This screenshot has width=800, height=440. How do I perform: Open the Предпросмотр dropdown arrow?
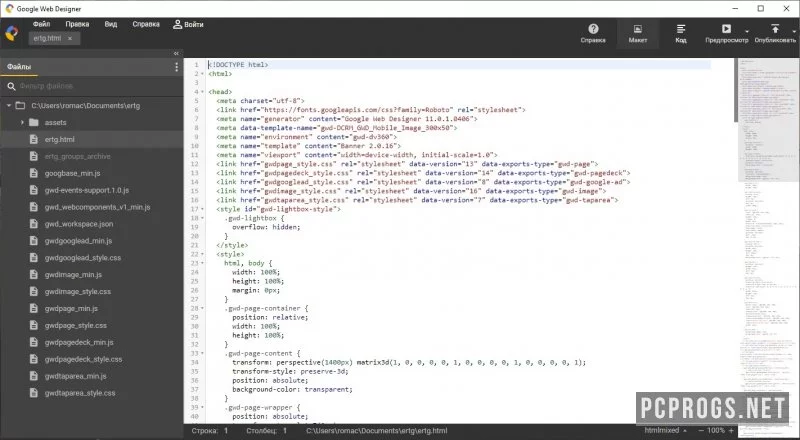[747, 32]
